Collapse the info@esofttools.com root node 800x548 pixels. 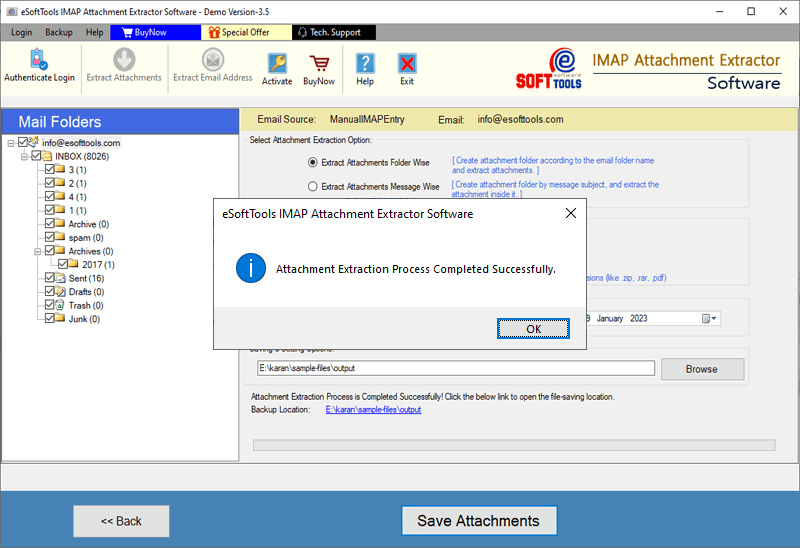tap(10, 143)
